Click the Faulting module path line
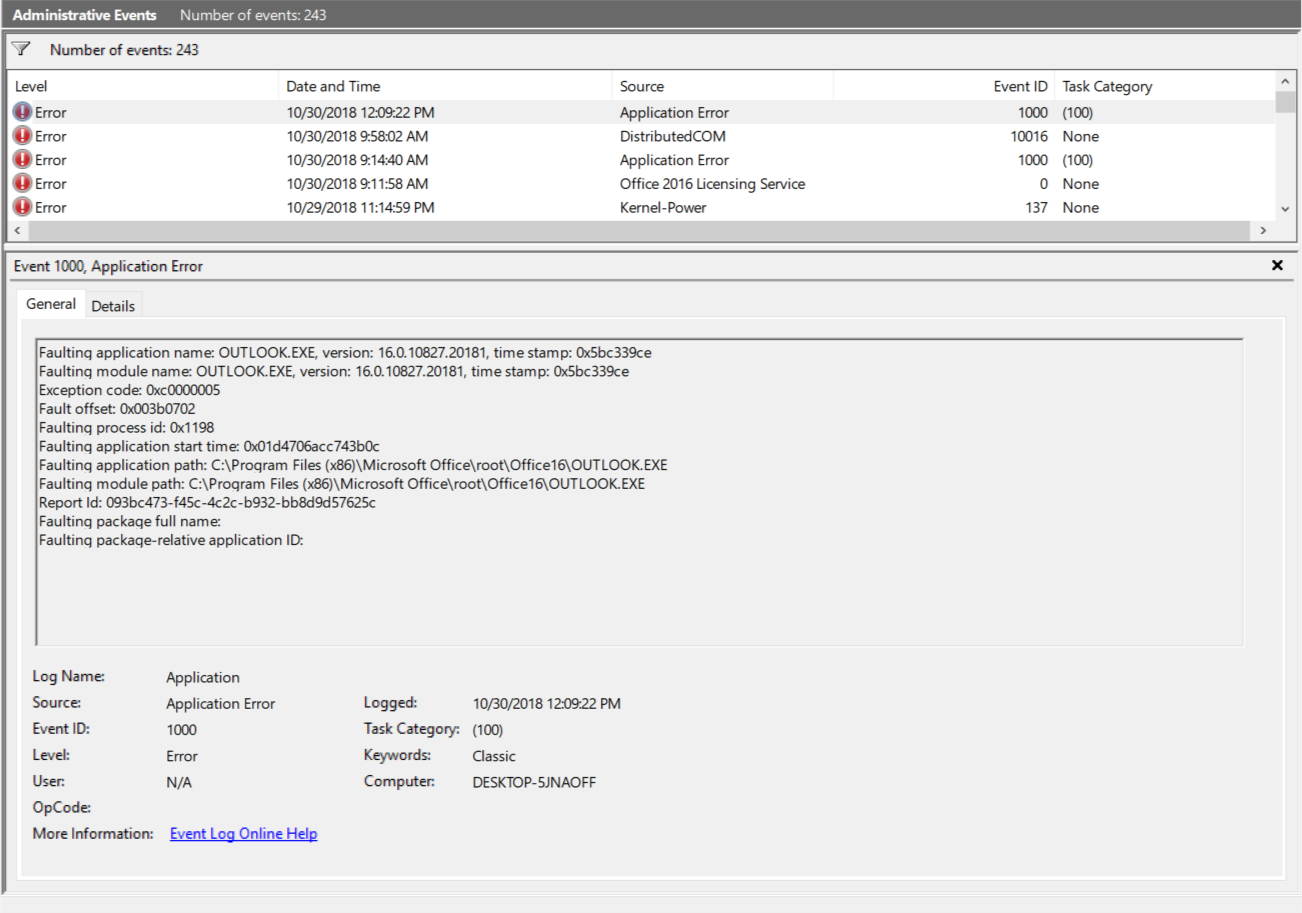The height and width of the screenshot is (913, 1302). click(x=341, y=484)
